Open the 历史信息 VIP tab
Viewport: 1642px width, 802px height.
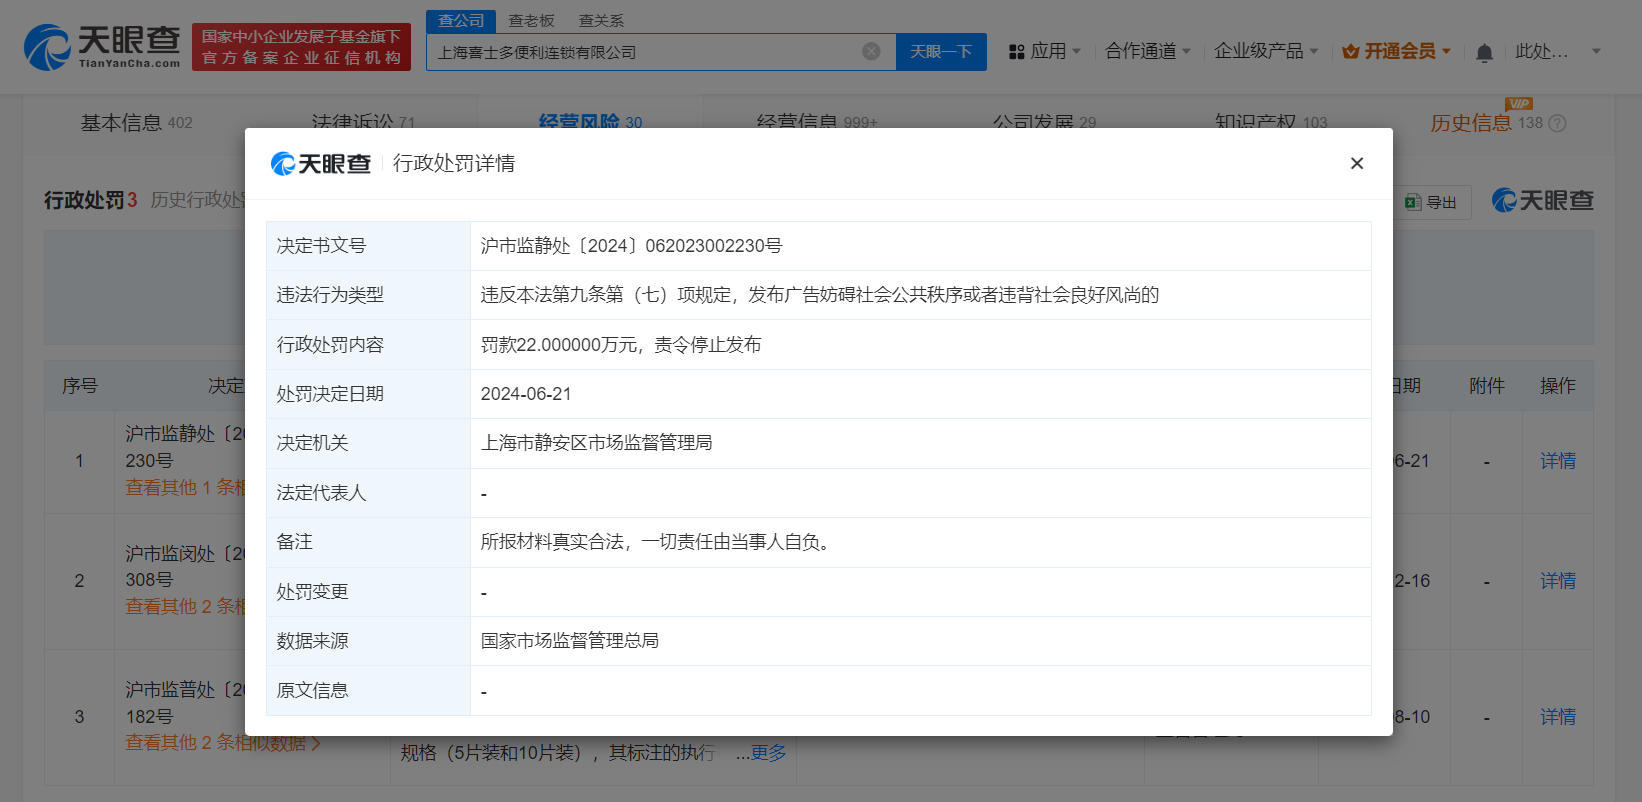click(x=1470, y=123)
